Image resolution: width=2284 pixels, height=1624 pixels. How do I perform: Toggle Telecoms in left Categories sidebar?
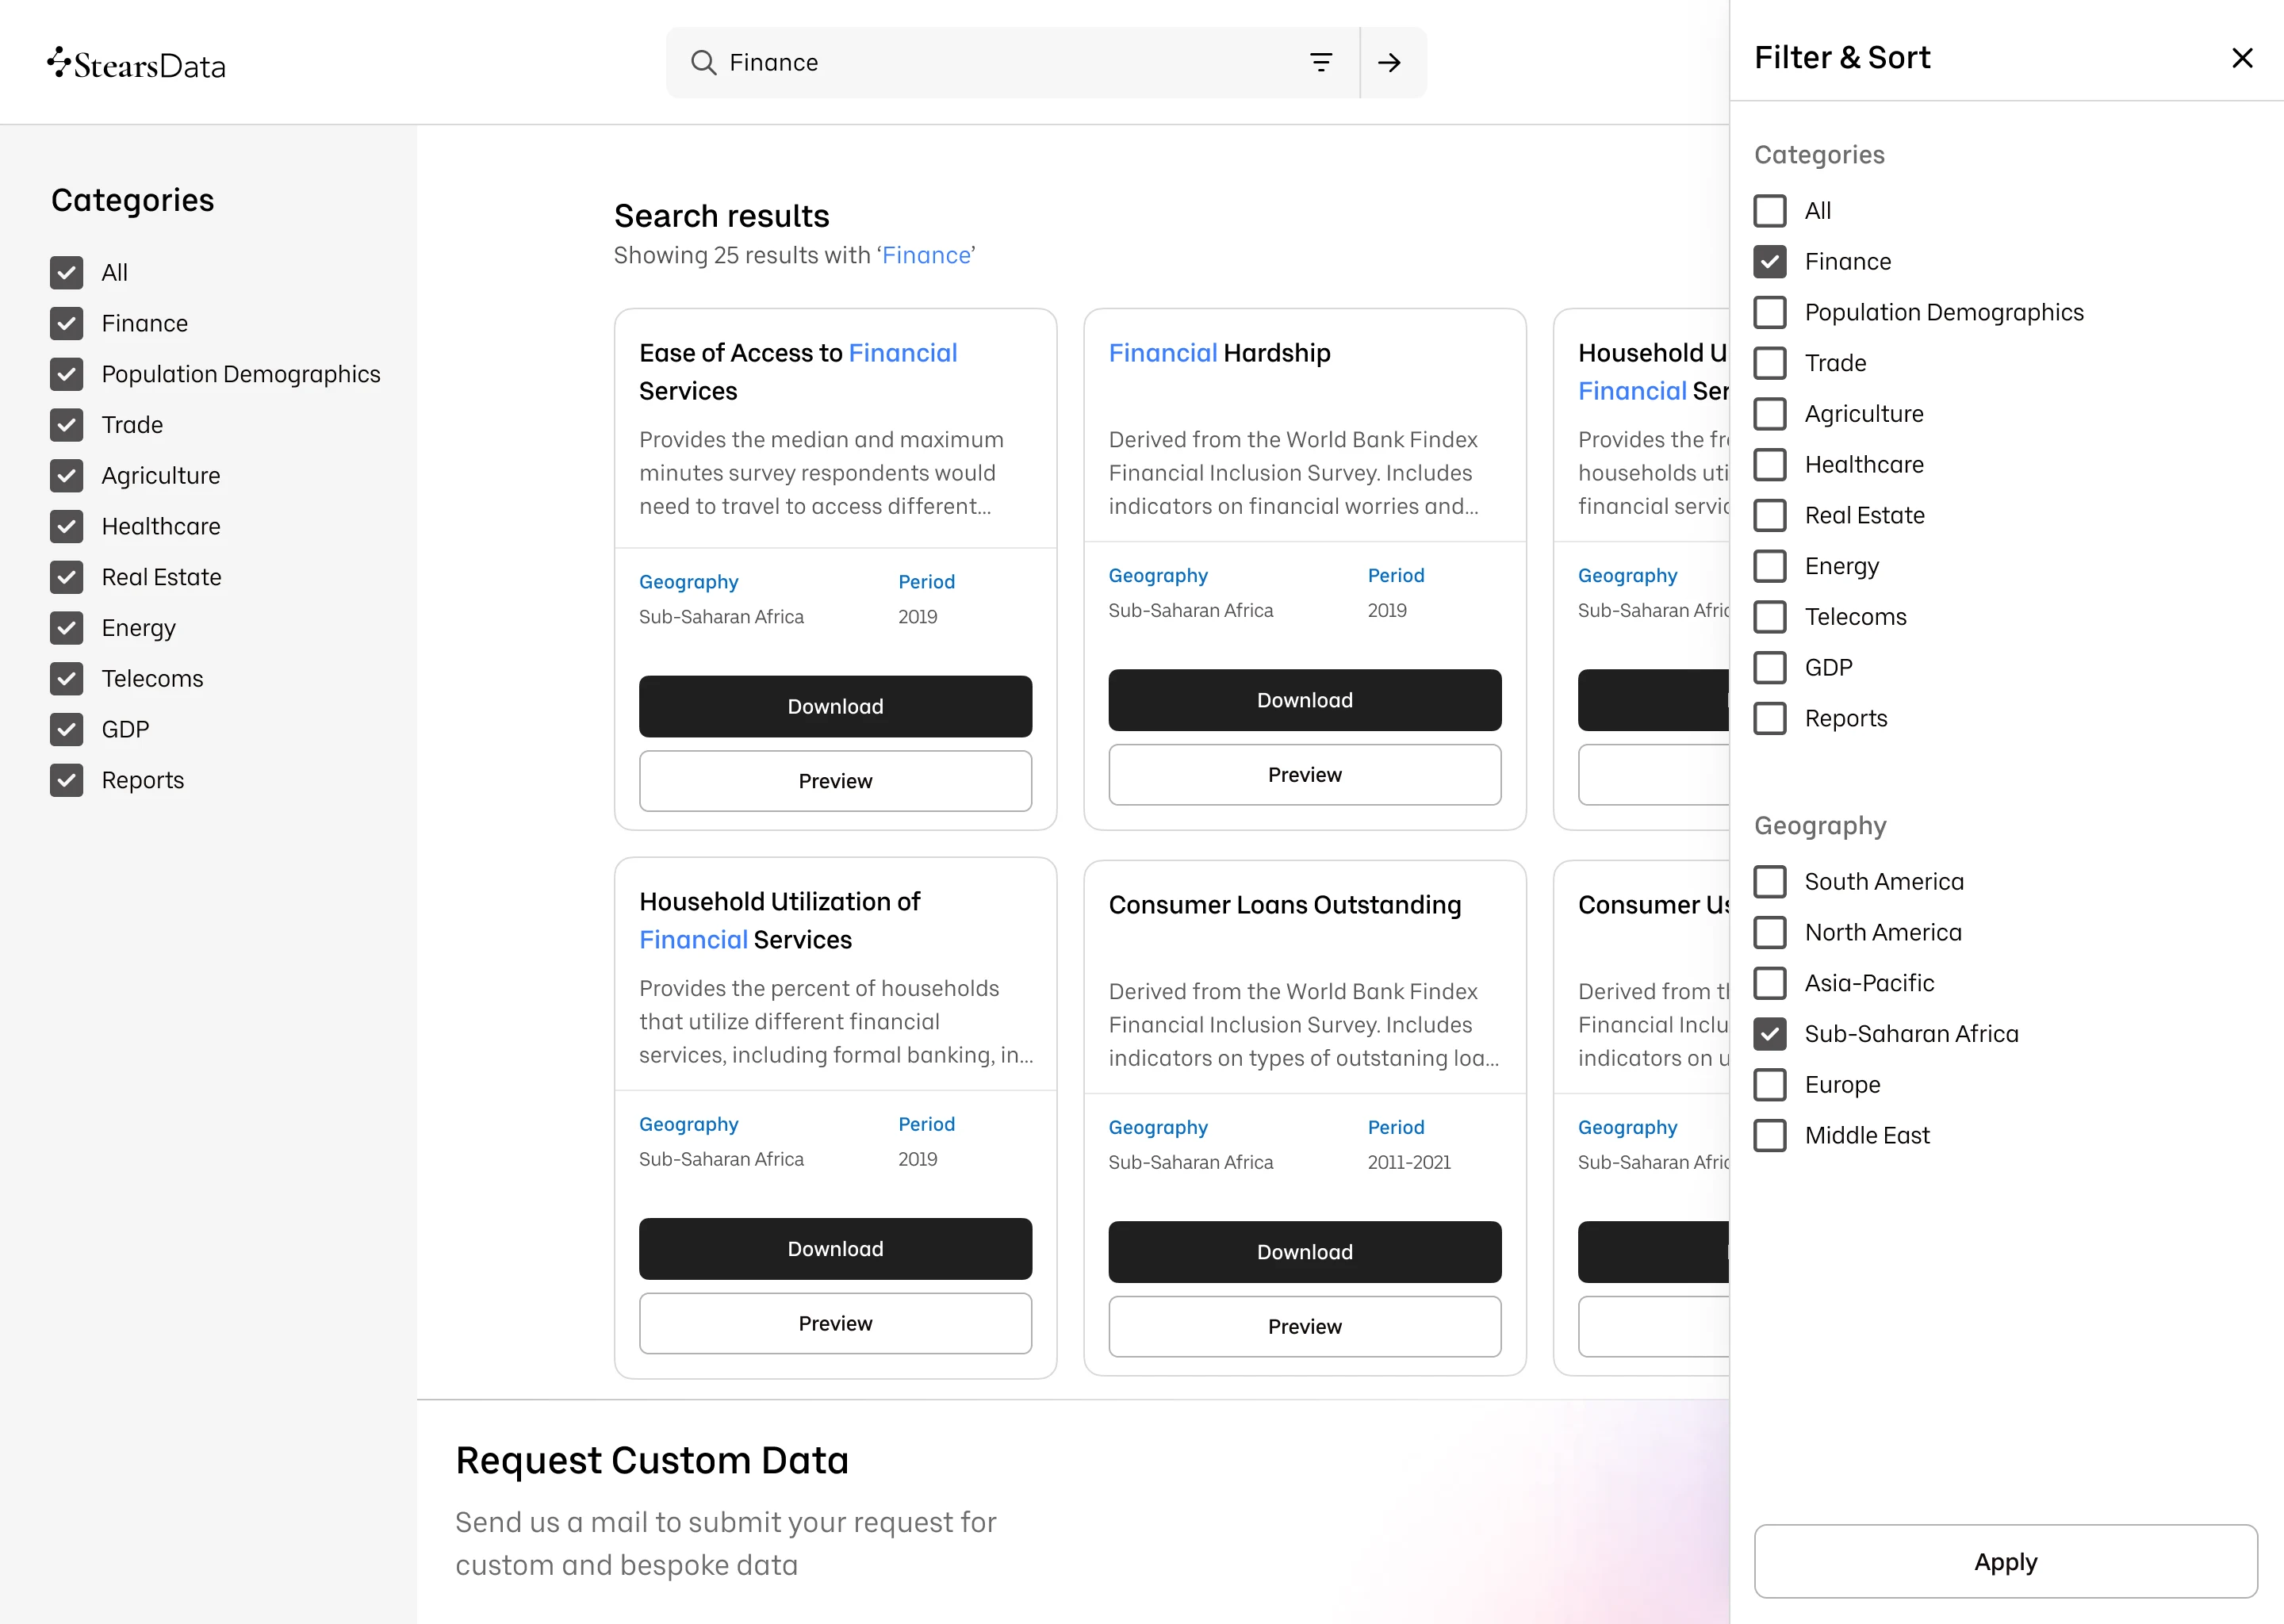[67, 679]
